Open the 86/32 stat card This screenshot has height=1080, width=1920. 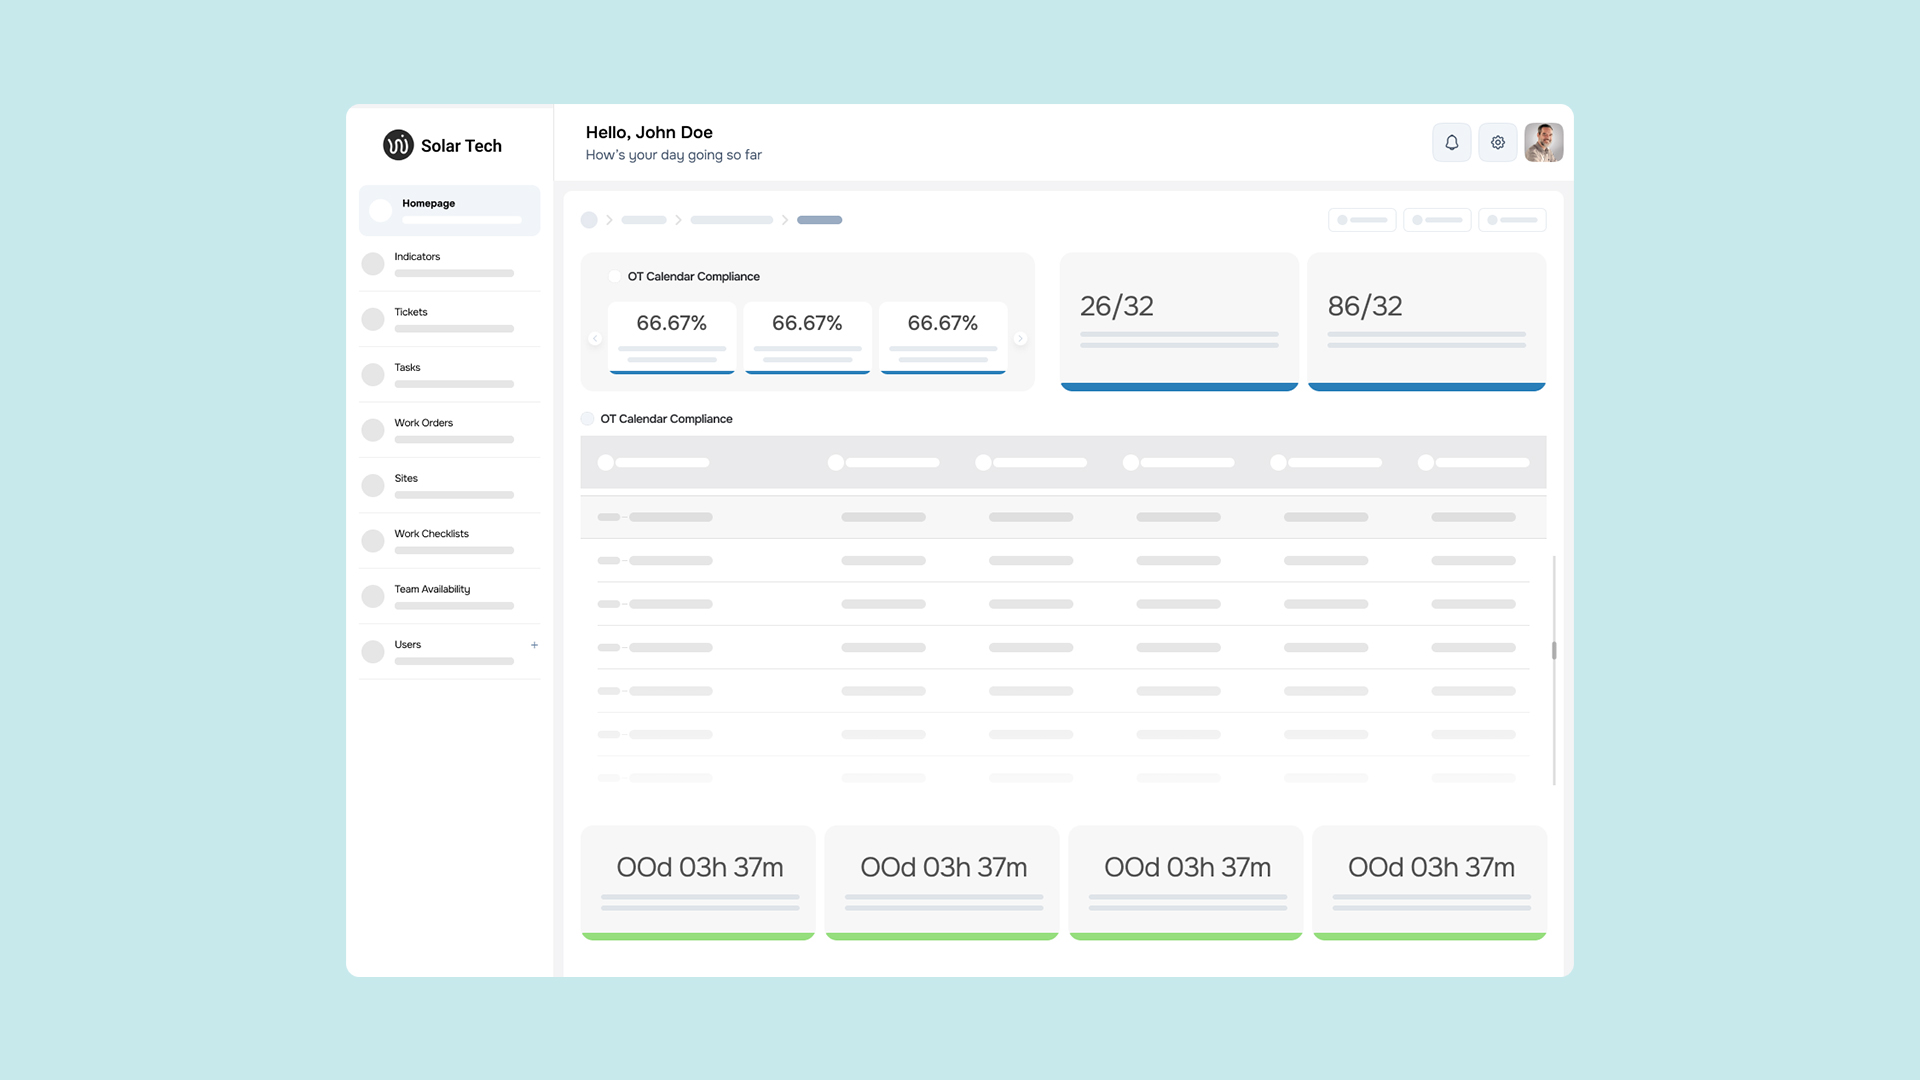(1427, 321)
